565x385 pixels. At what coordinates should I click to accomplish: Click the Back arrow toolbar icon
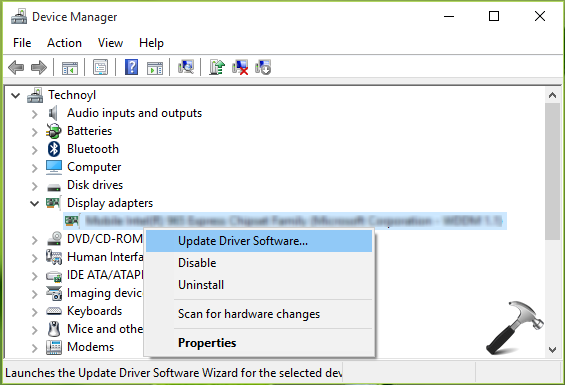[16, 67]
